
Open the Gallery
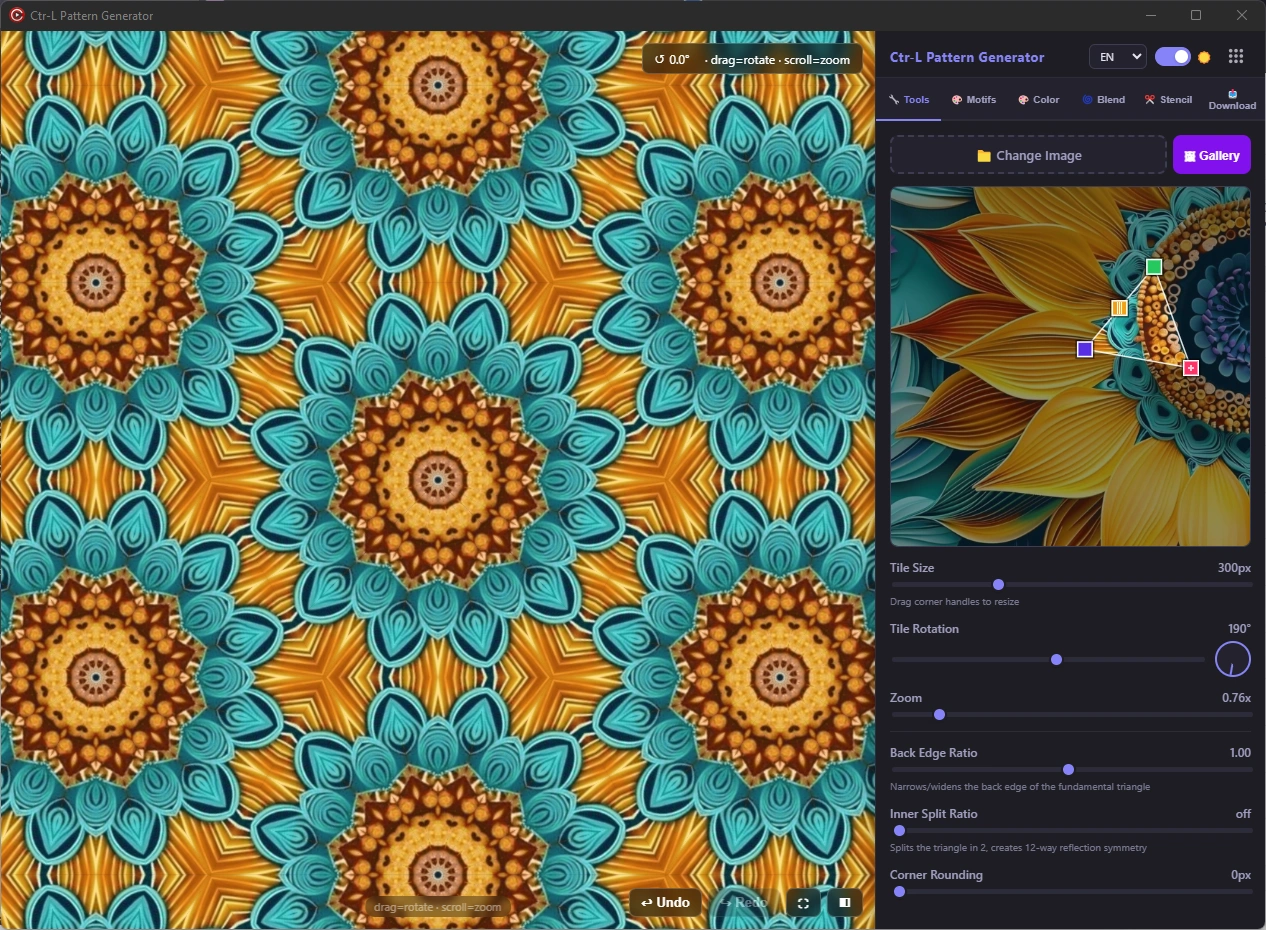tap(1212, 155)
